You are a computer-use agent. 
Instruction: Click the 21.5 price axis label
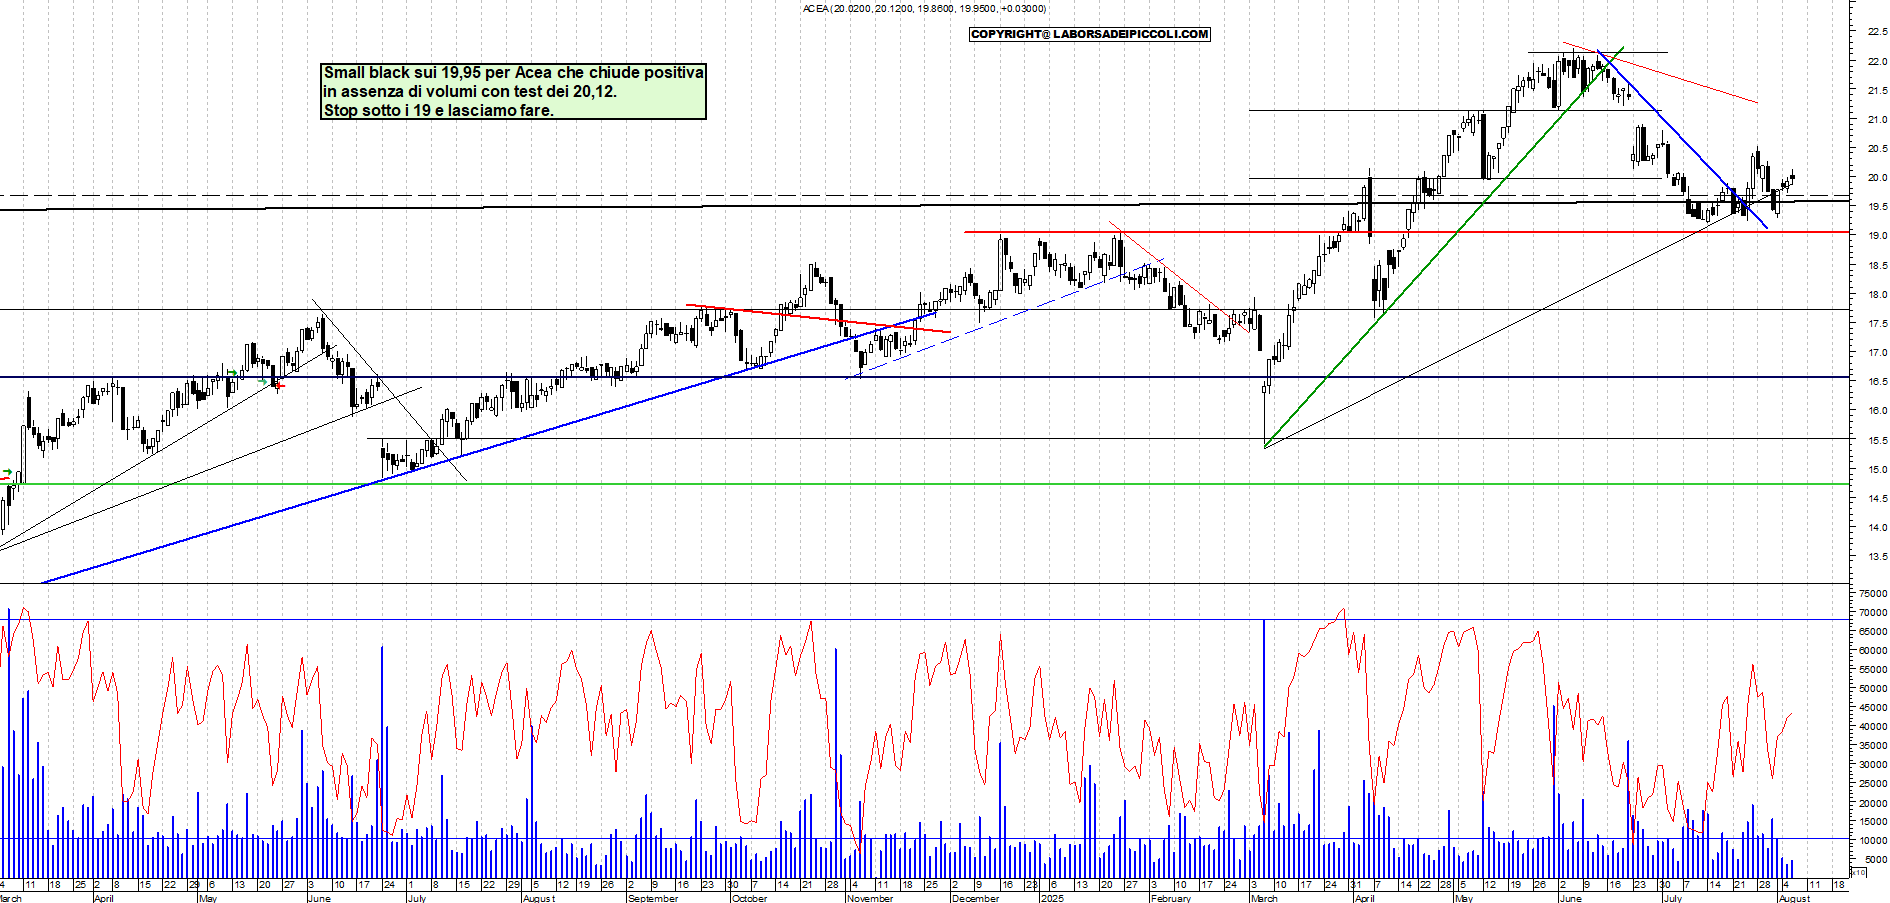pyautogui.click(x=1877, y=91)
